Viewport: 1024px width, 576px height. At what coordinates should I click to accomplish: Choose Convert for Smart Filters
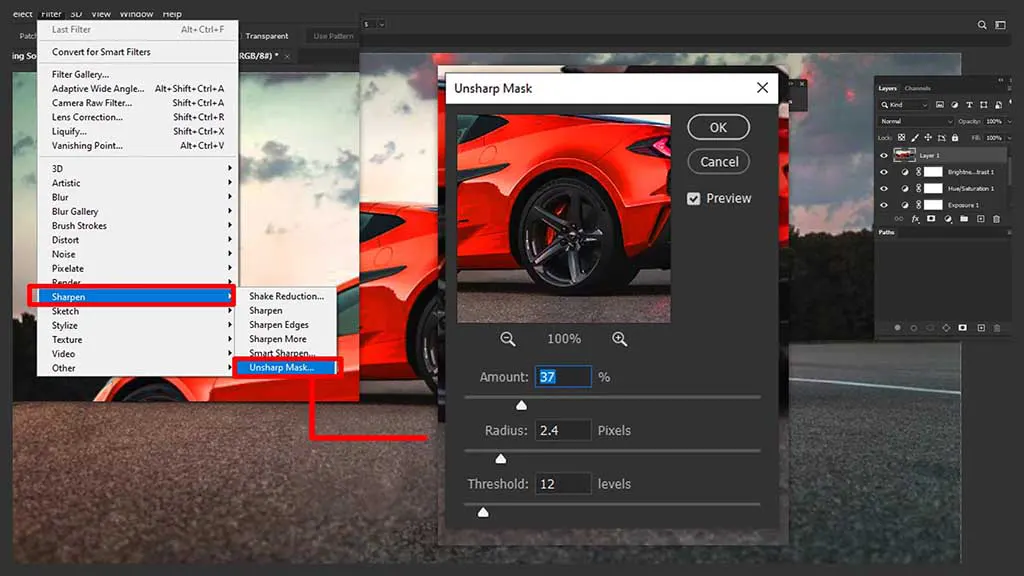[138, 52]
